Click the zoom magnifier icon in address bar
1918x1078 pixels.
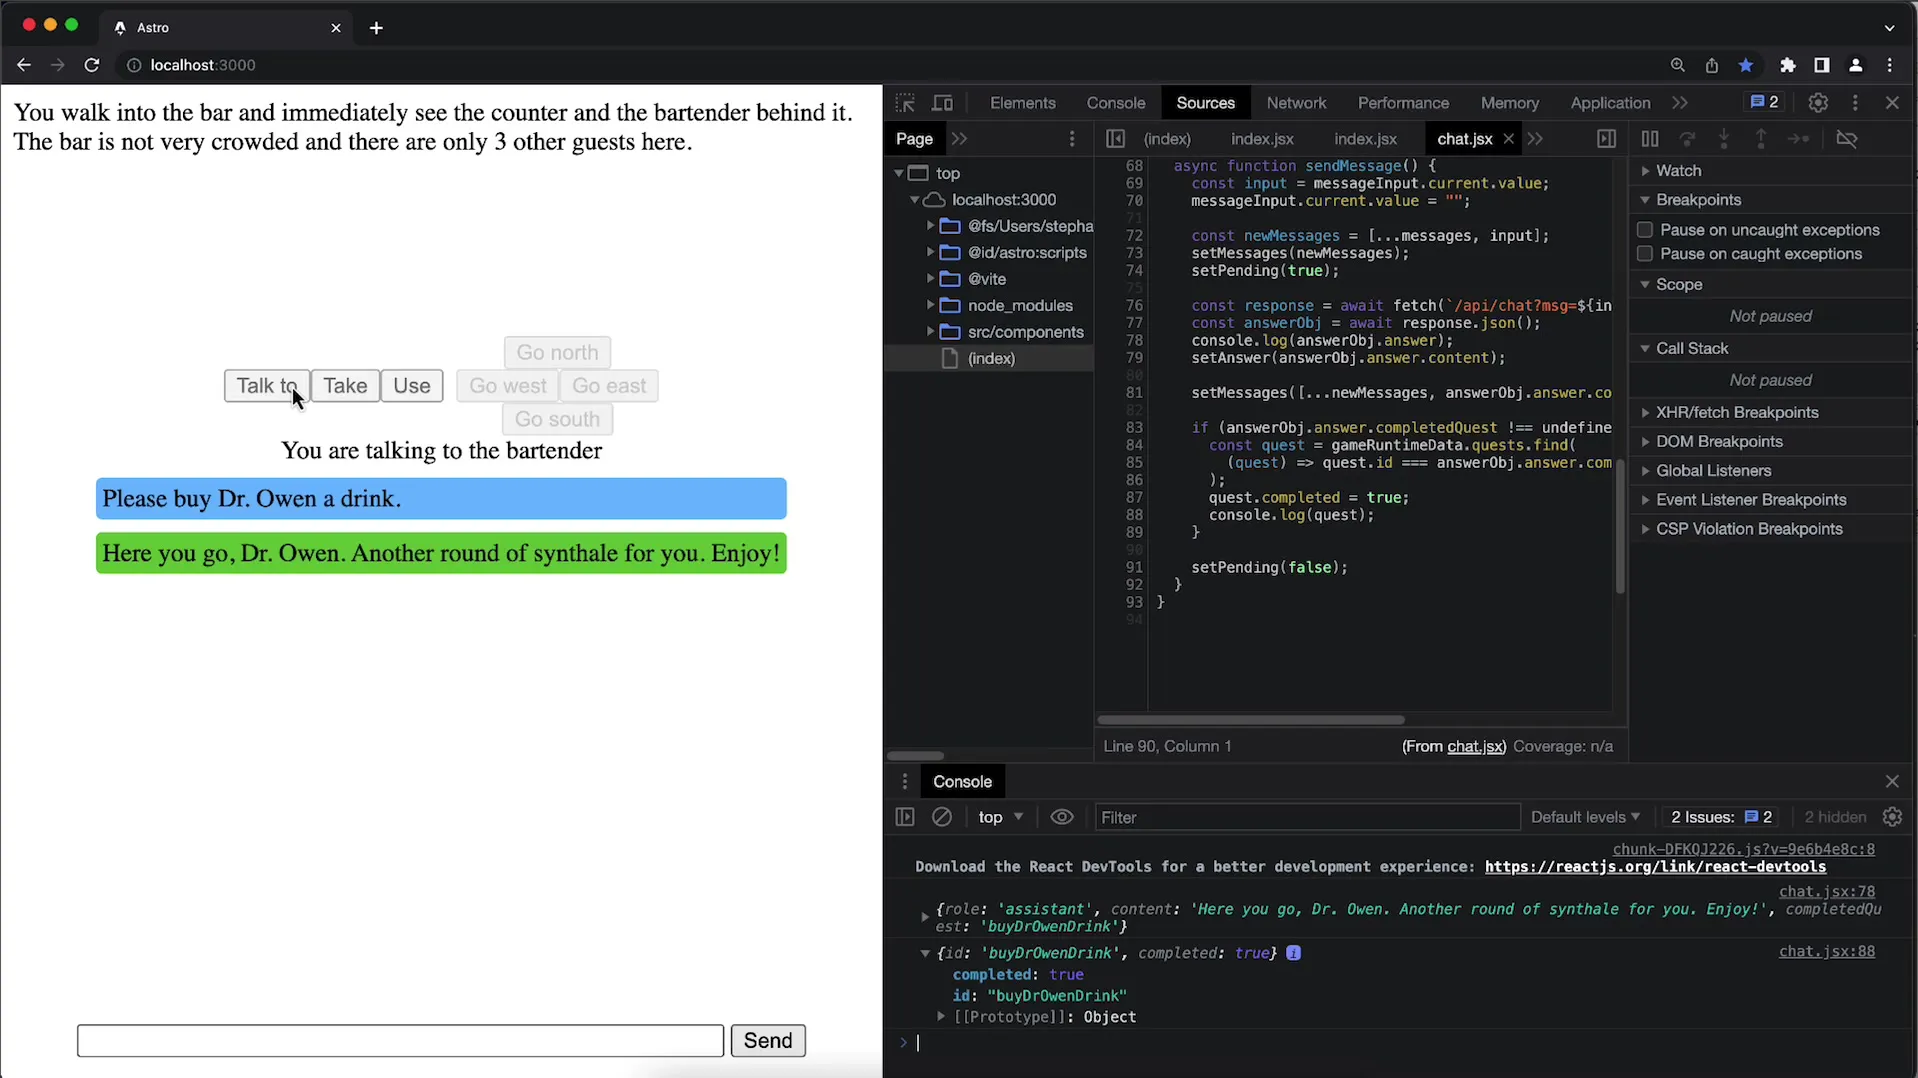[1678, 65]
